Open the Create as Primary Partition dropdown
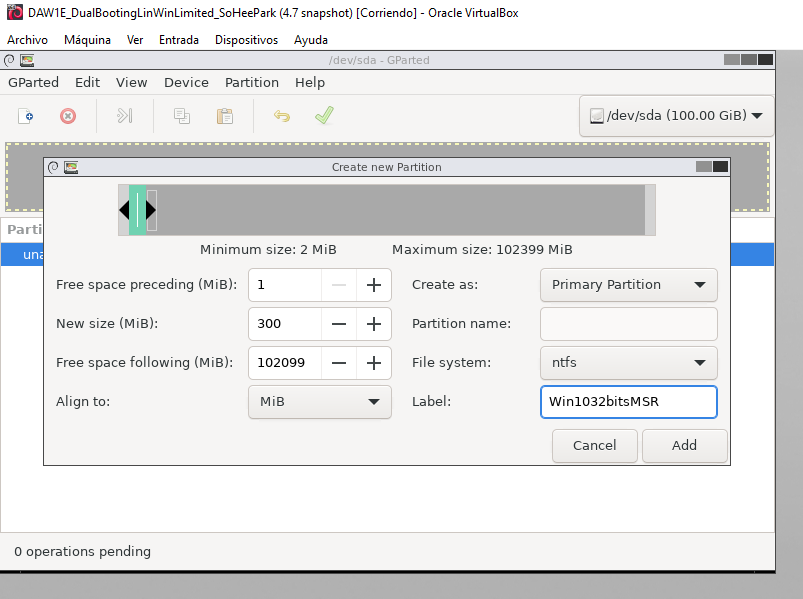803x599 pixels. coord(628,285)
